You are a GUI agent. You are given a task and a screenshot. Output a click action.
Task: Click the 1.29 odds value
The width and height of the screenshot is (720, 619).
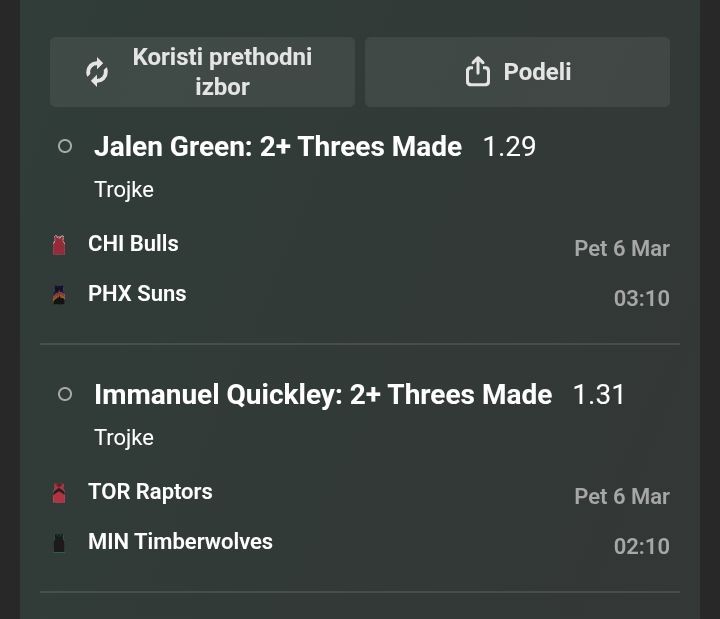click(x=509, y=147)
